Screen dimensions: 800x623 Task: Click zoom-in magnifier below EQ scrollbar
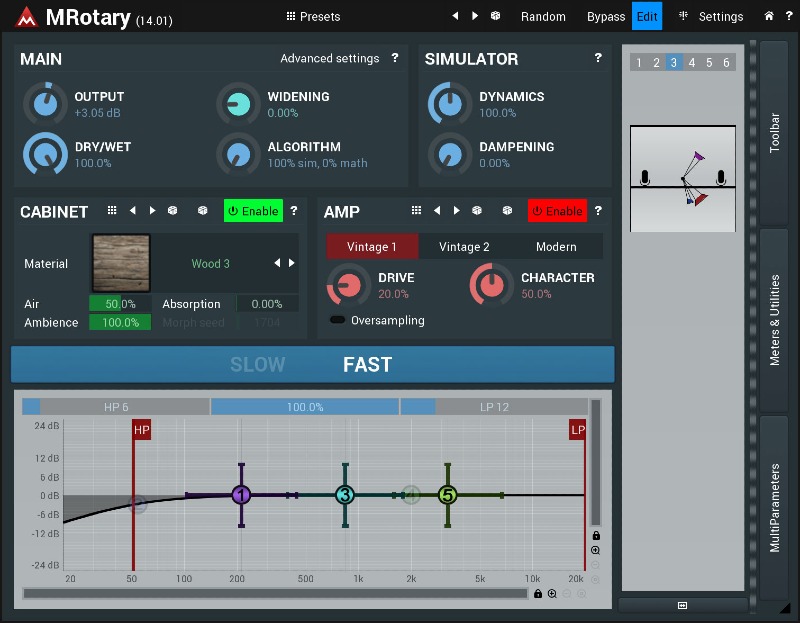pyautogui.click(x=552, y=593)
